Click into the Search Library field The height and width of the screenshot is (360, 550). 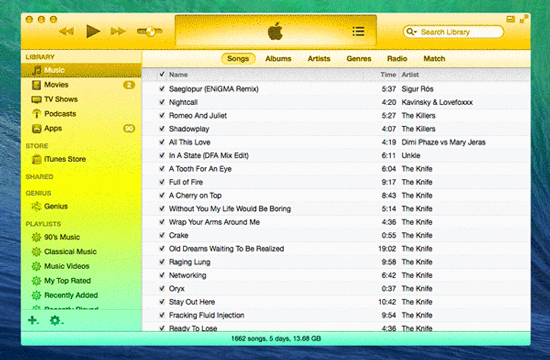453,32
